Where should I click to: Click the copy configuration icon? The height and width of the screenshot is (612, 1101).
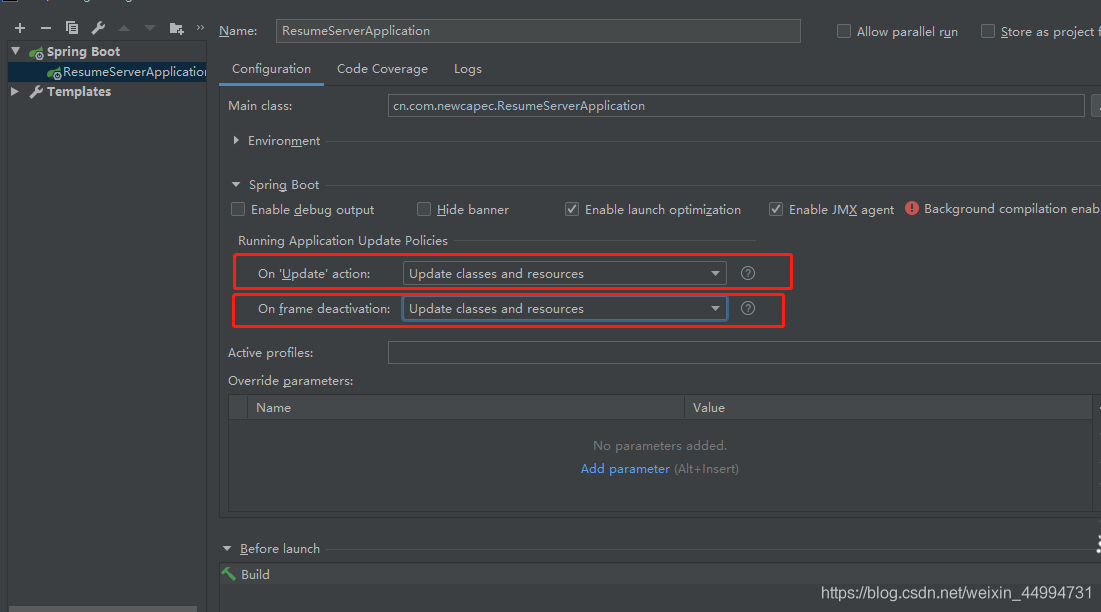point(72,28)
